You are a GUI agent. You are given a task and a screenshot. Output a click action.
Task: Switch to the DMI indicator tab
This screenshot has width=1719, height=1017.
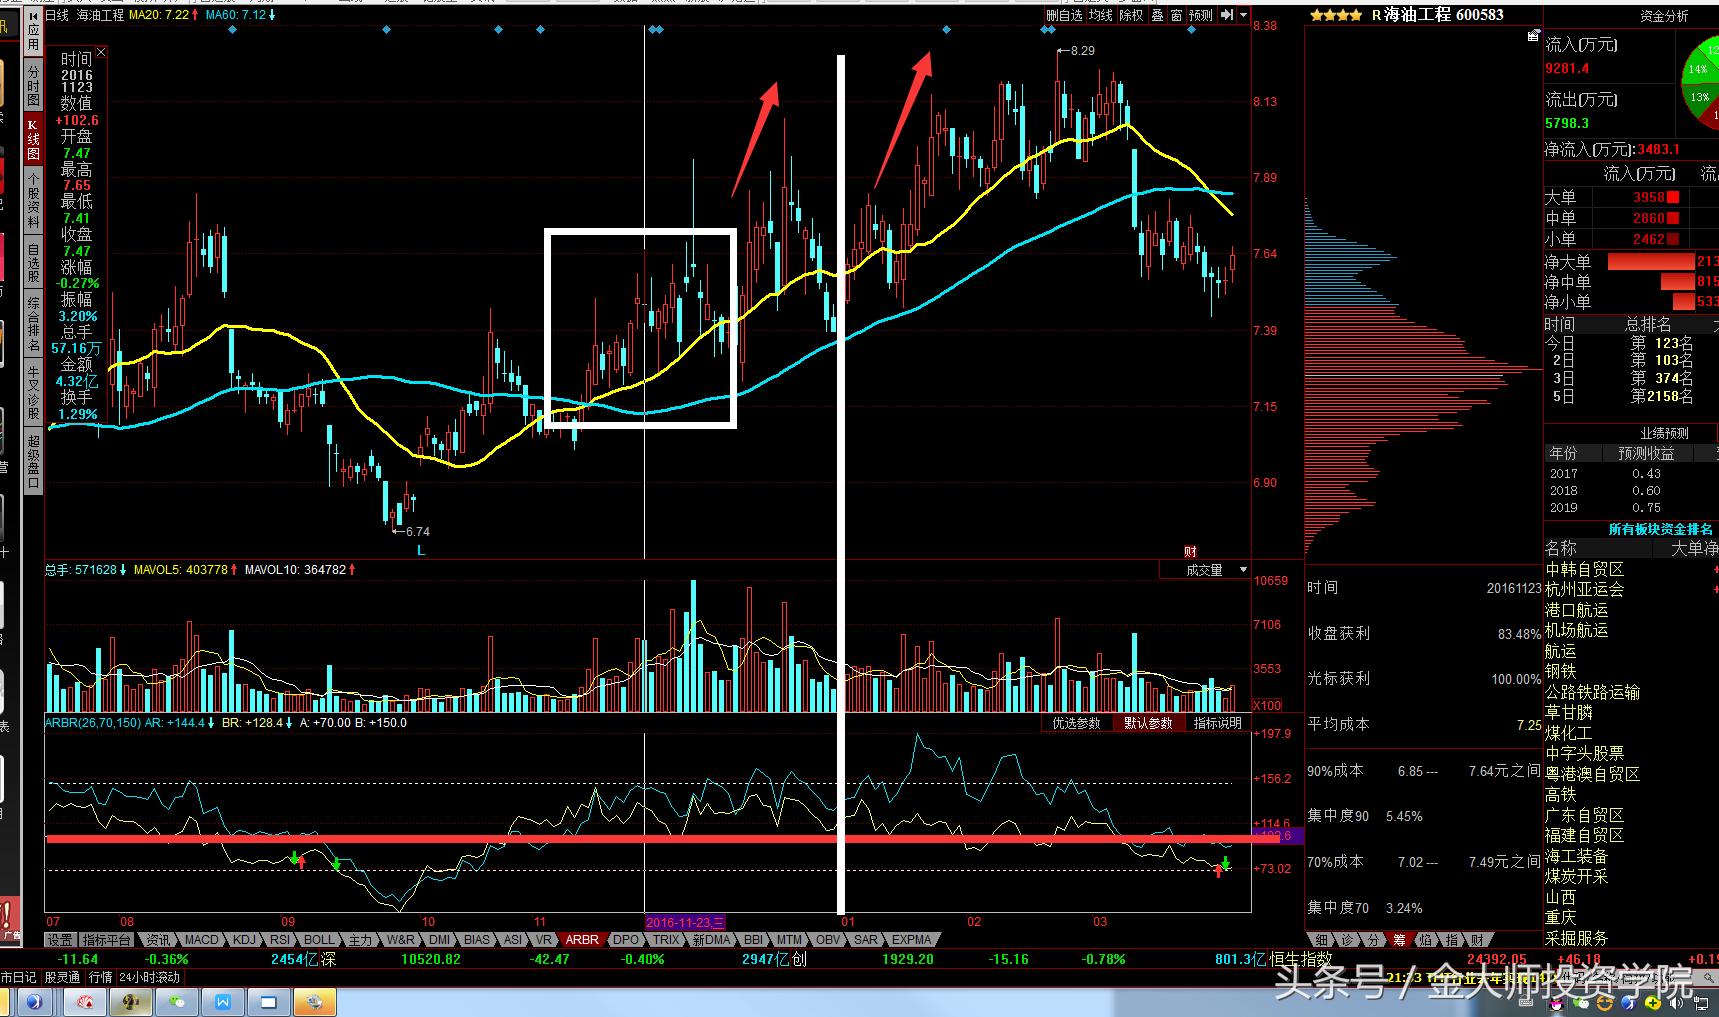(440, 940)
